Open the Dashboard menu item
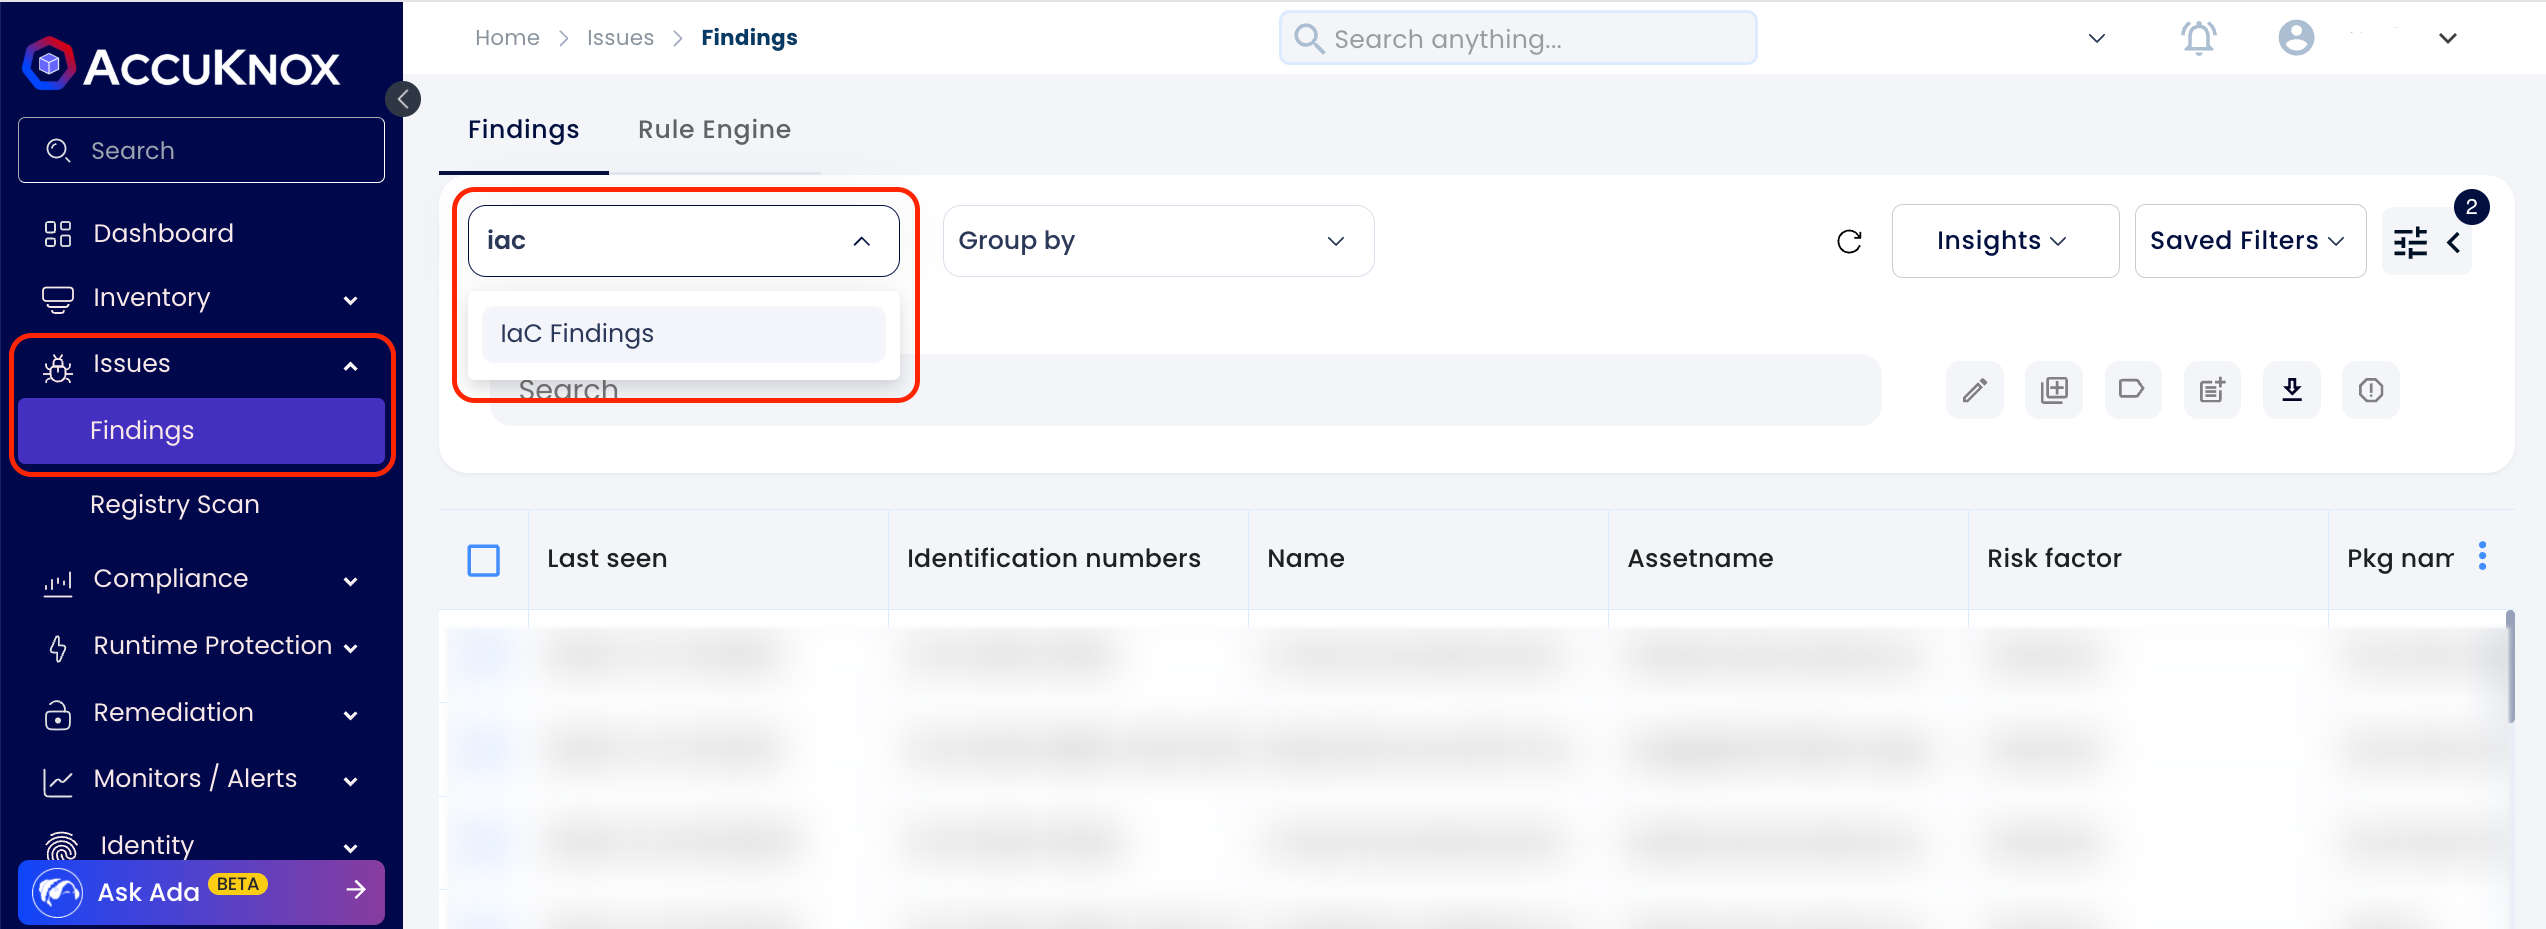The image size is (2546, 929). (x=163, y=233)
